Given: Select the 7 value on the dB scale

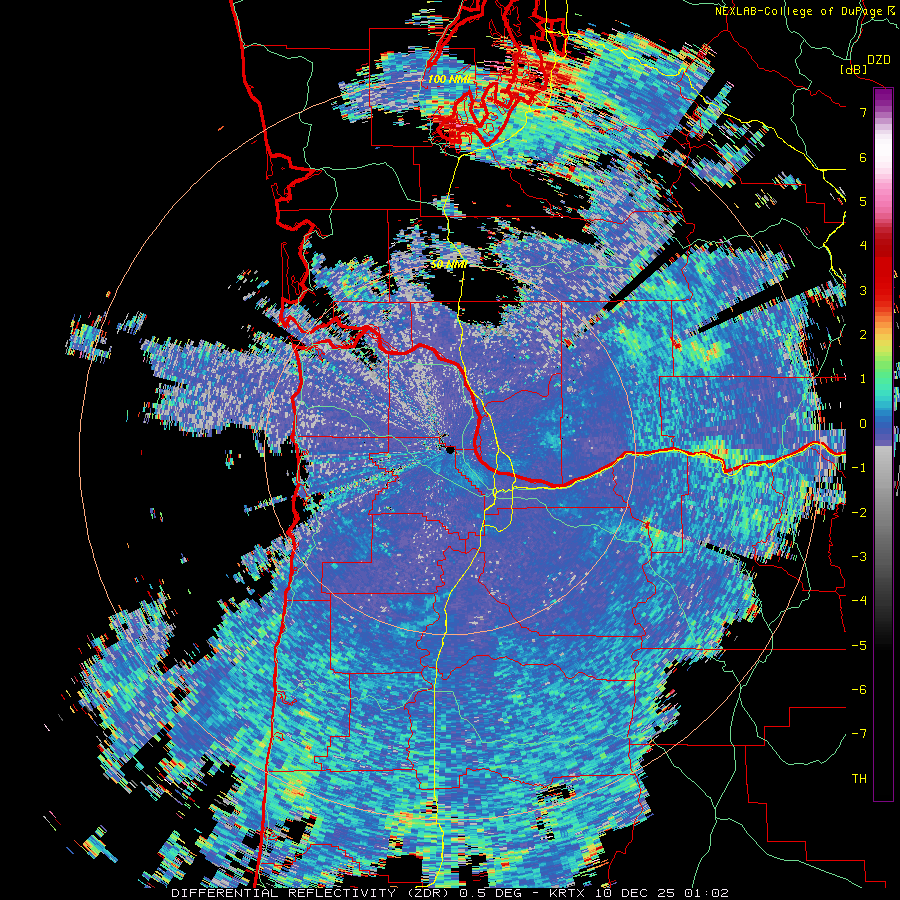Looking at the screenshot, I should coord(863,112).
